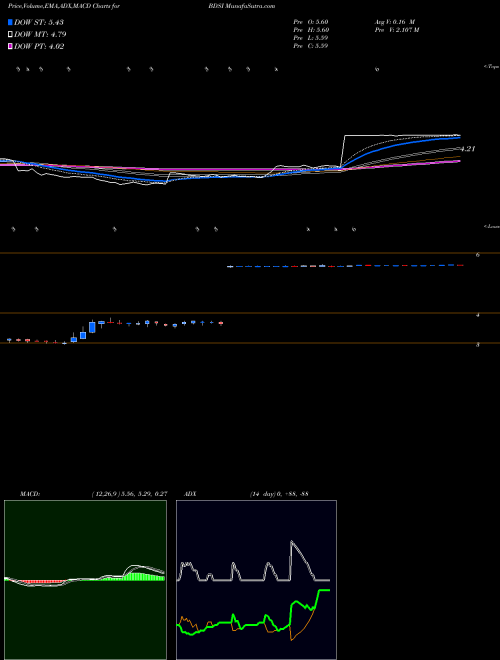Click the 'Pre L: 5.59' value
The image size is (500, 660).
pos(311,38)
